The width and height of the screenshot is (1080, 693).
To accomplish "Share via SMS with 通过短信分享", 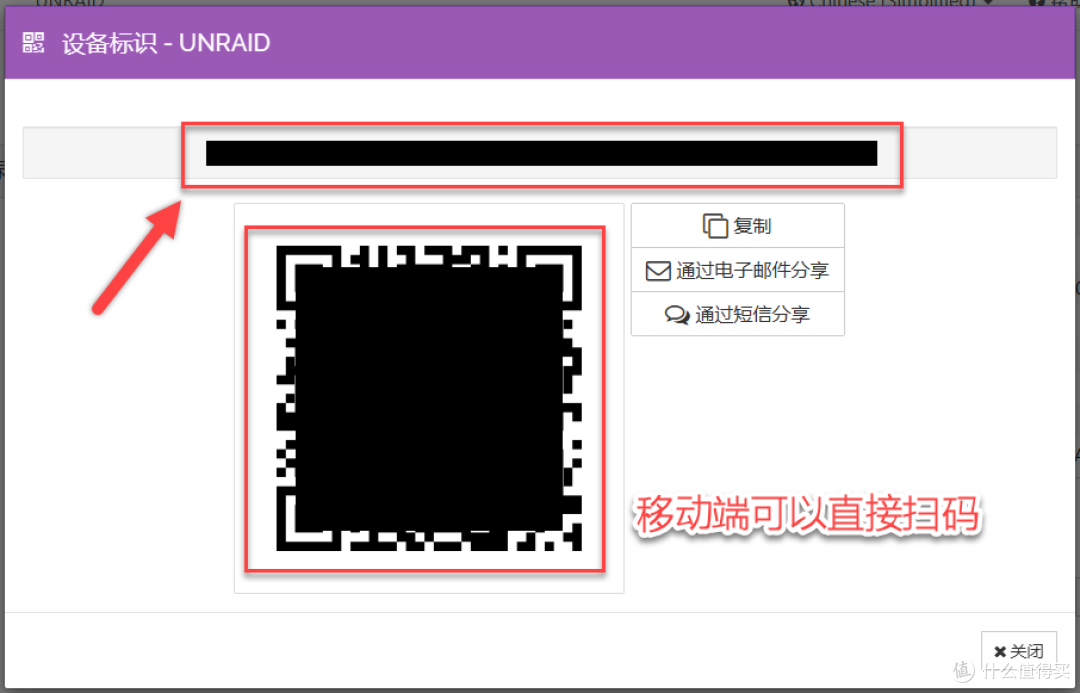I will tap(737, 314).
